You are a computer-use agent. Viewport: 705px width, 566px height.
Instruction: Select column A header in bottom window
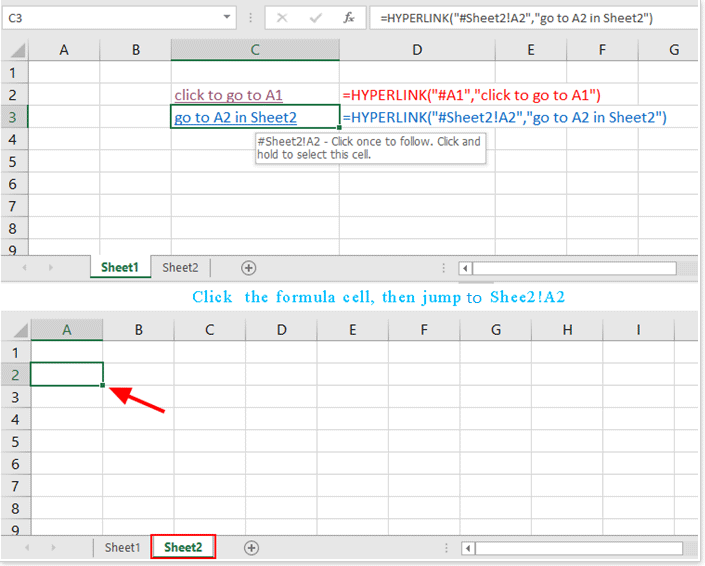[x=67, y=330]
